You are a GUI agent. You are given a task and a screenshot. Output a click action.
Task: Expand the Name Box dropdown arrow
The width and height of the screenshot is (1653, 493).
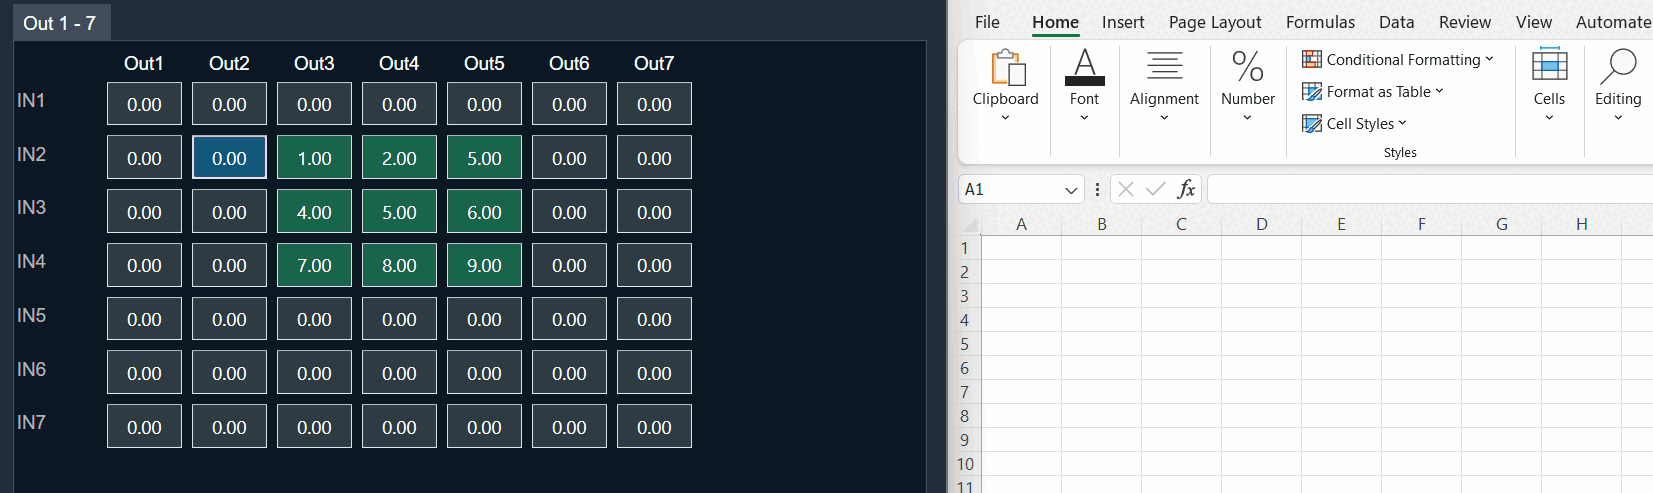pyautogui.click(x=1071, y=190)
